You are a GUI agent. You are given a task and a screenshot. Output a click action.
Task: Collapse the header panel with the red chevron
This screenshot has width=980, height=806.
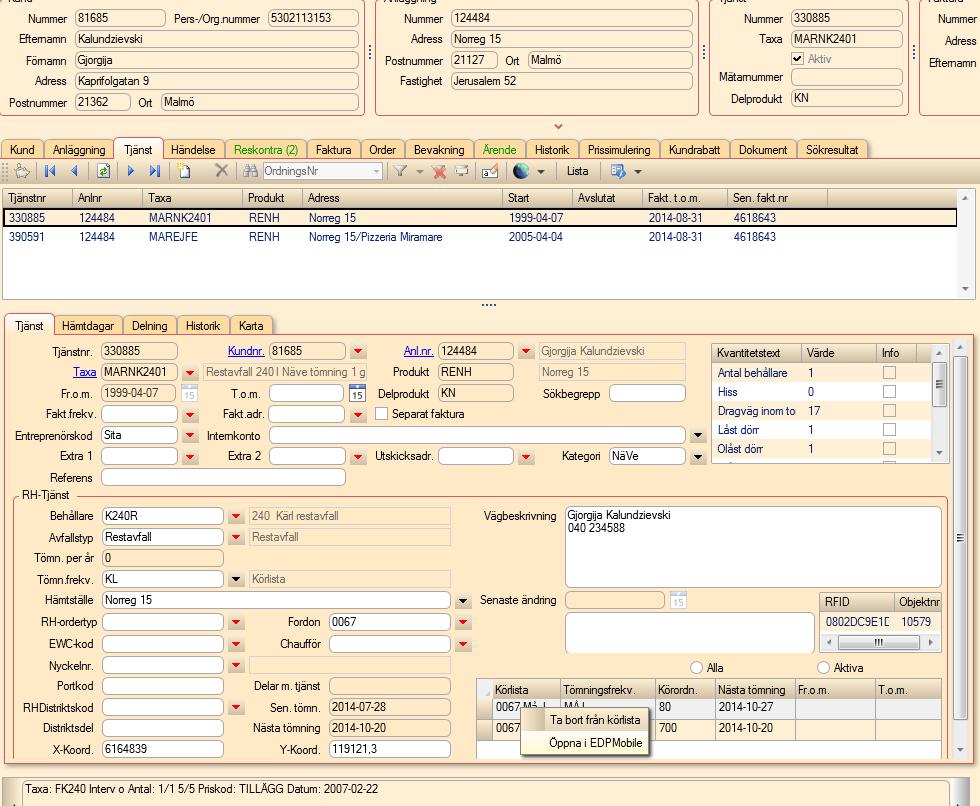tap(558, 126)
